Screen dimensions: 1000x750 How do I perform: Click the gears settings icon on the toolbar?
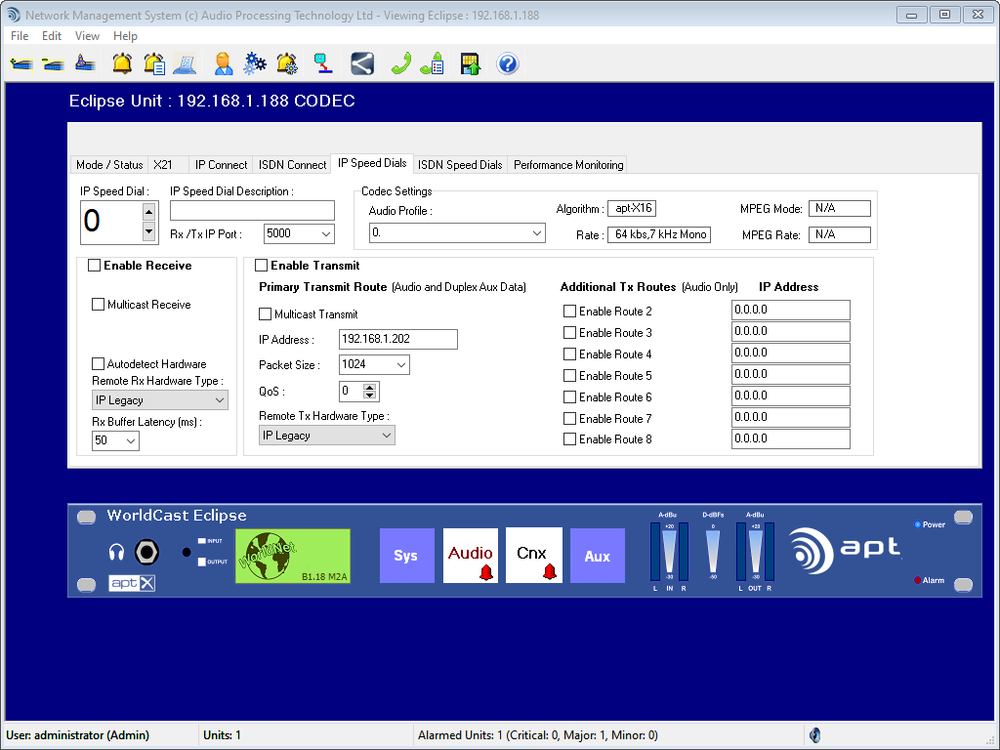click(x=254, y=63)
